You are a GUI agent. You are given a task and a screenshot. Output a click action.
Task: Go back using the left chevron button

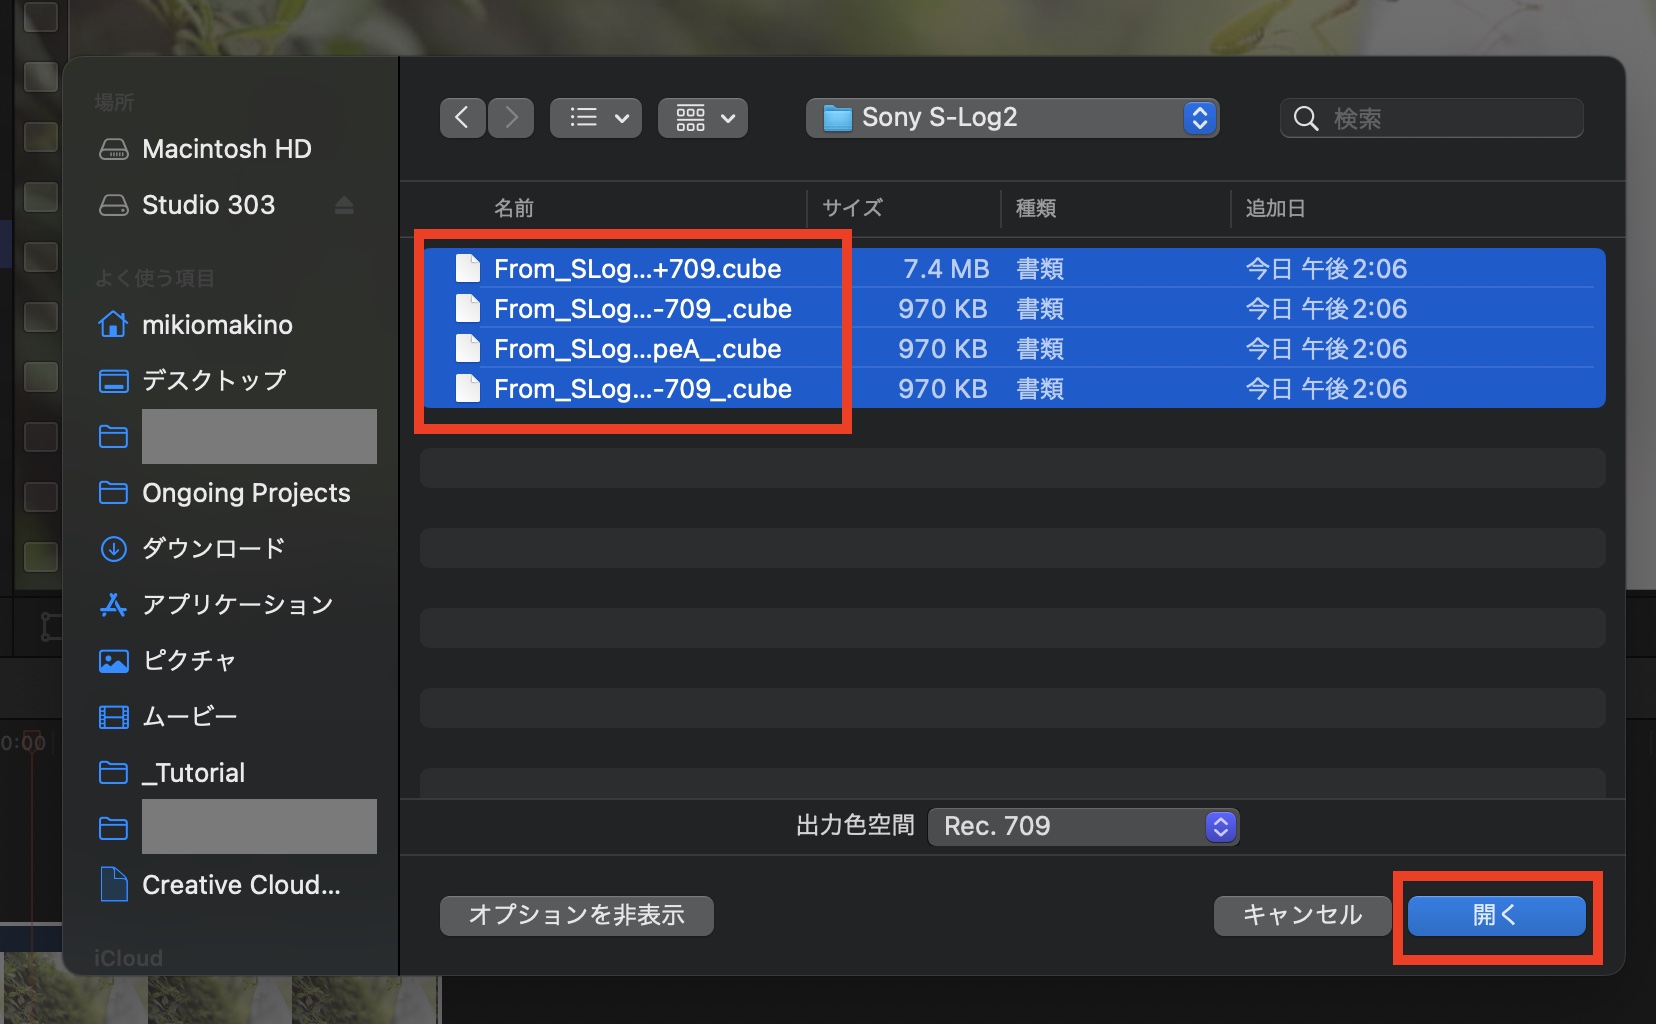[x=462, y=118]
